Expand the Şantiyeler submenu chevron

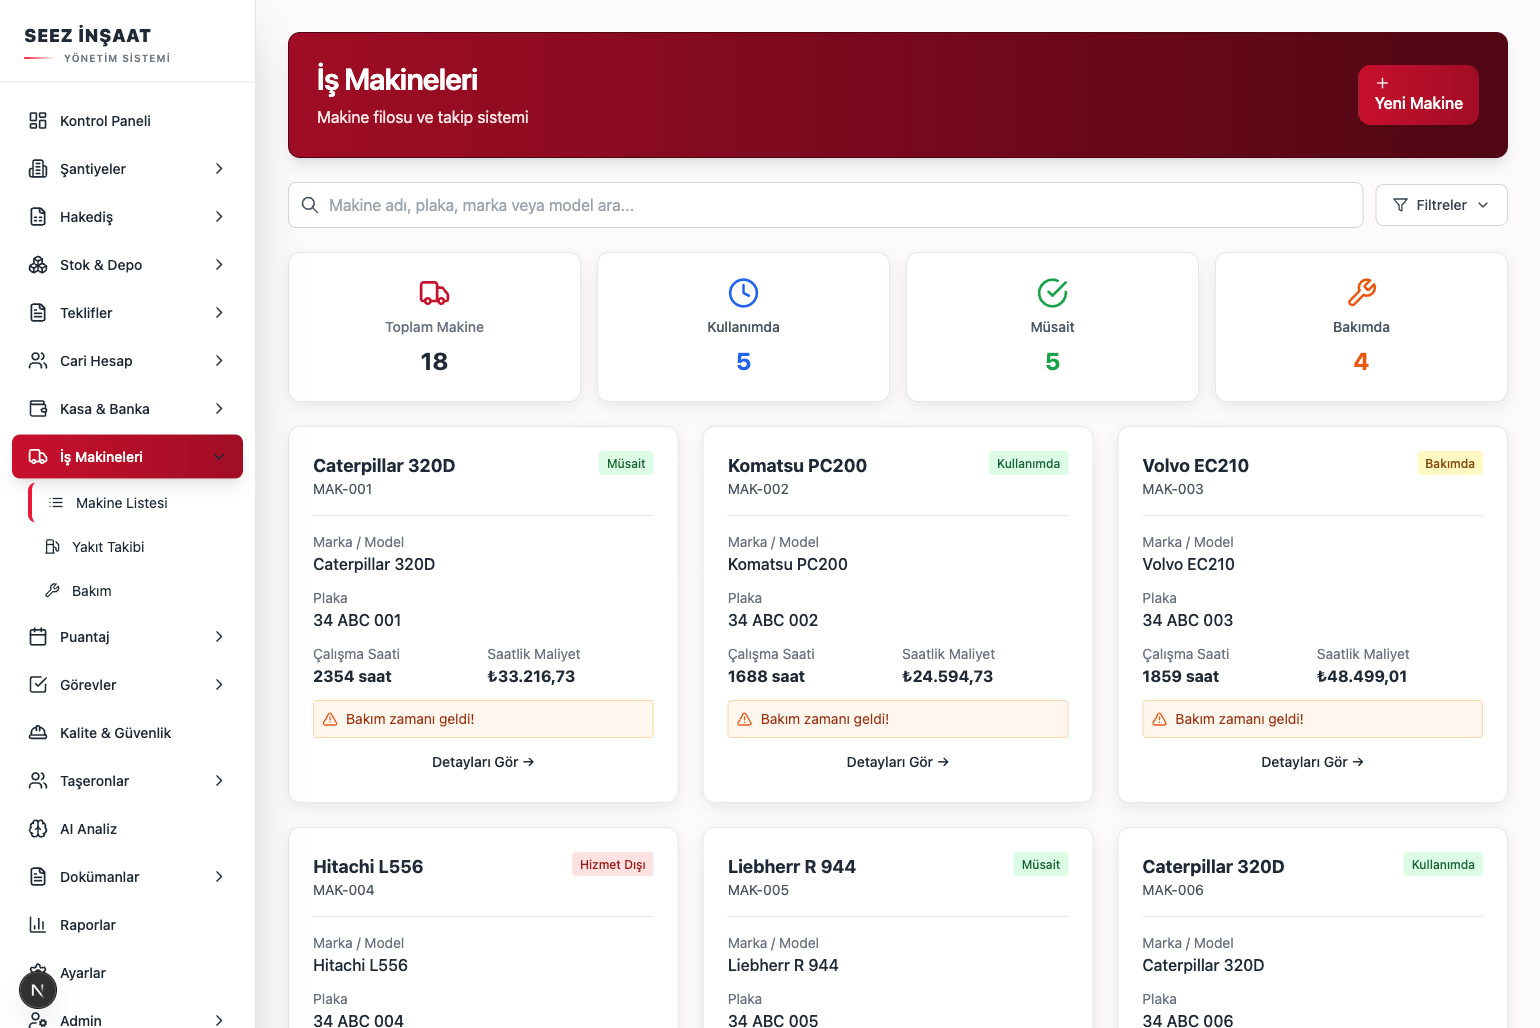pyautogui.click(x=219, y=169)
